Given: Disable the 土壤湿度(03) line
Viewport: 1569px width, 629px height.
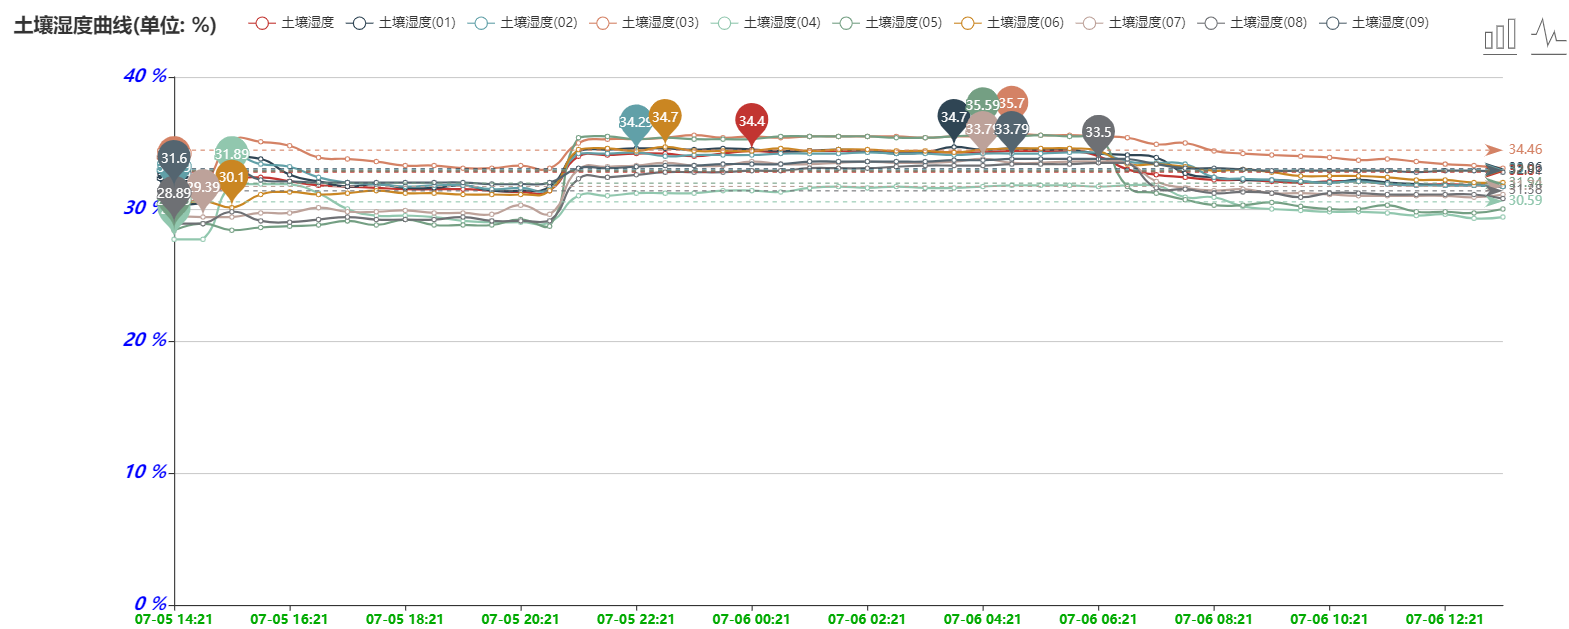Looking at the screenshot, I should [x=645, y=22].
